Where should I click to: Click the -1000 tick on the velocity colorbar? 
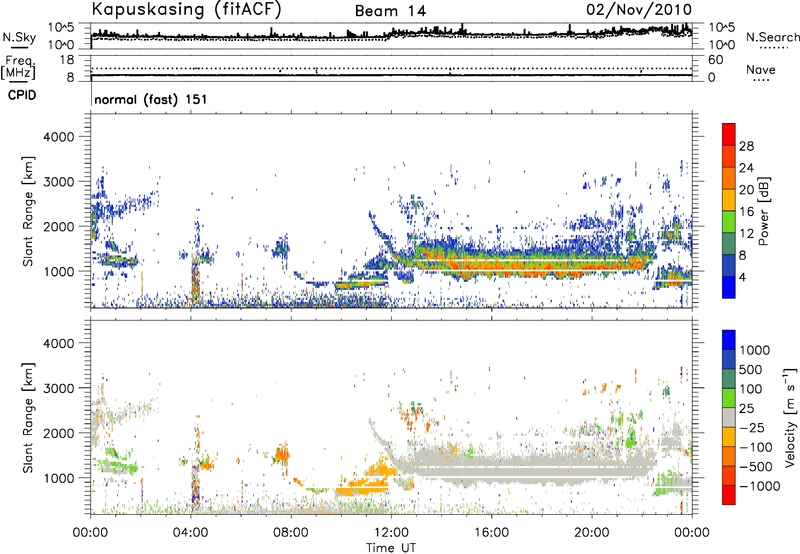760,486
